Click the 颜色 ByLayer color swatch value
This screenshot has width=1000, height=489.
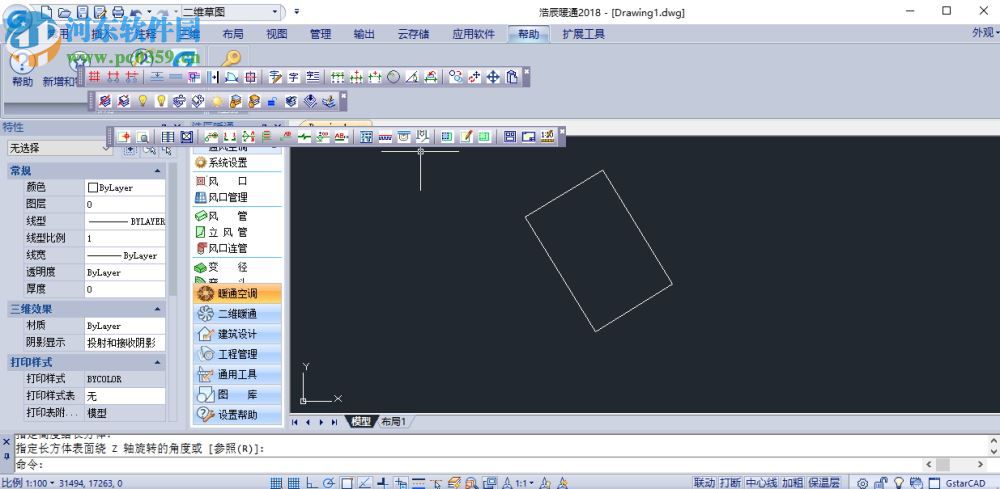[125, 188]
